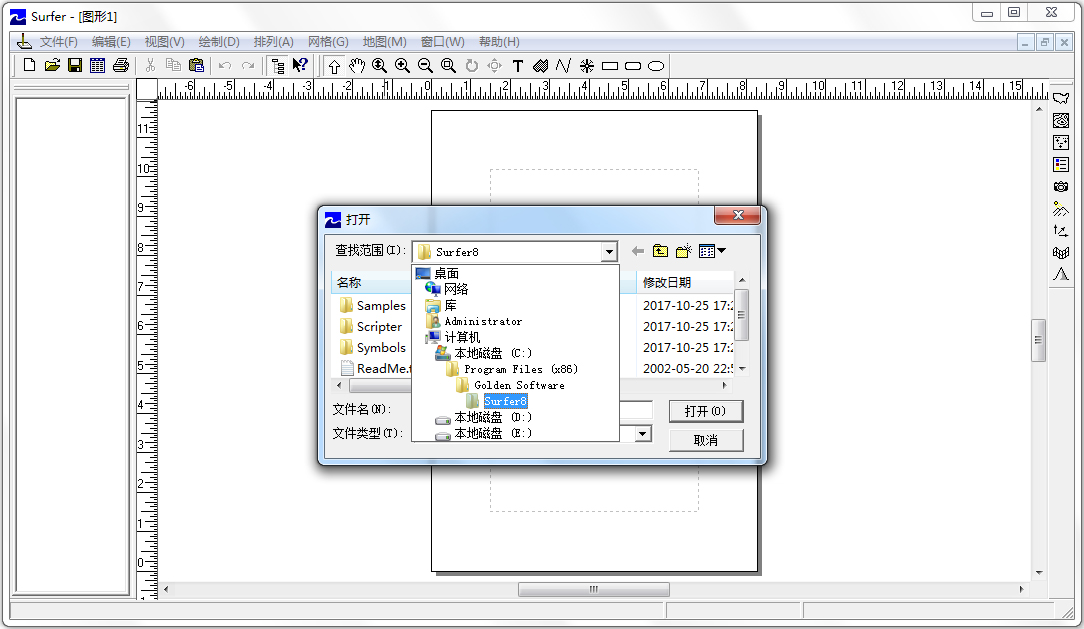Select 本地磁盘 (D:) in the list
1084x629 pixels.
tap(493, 417)
